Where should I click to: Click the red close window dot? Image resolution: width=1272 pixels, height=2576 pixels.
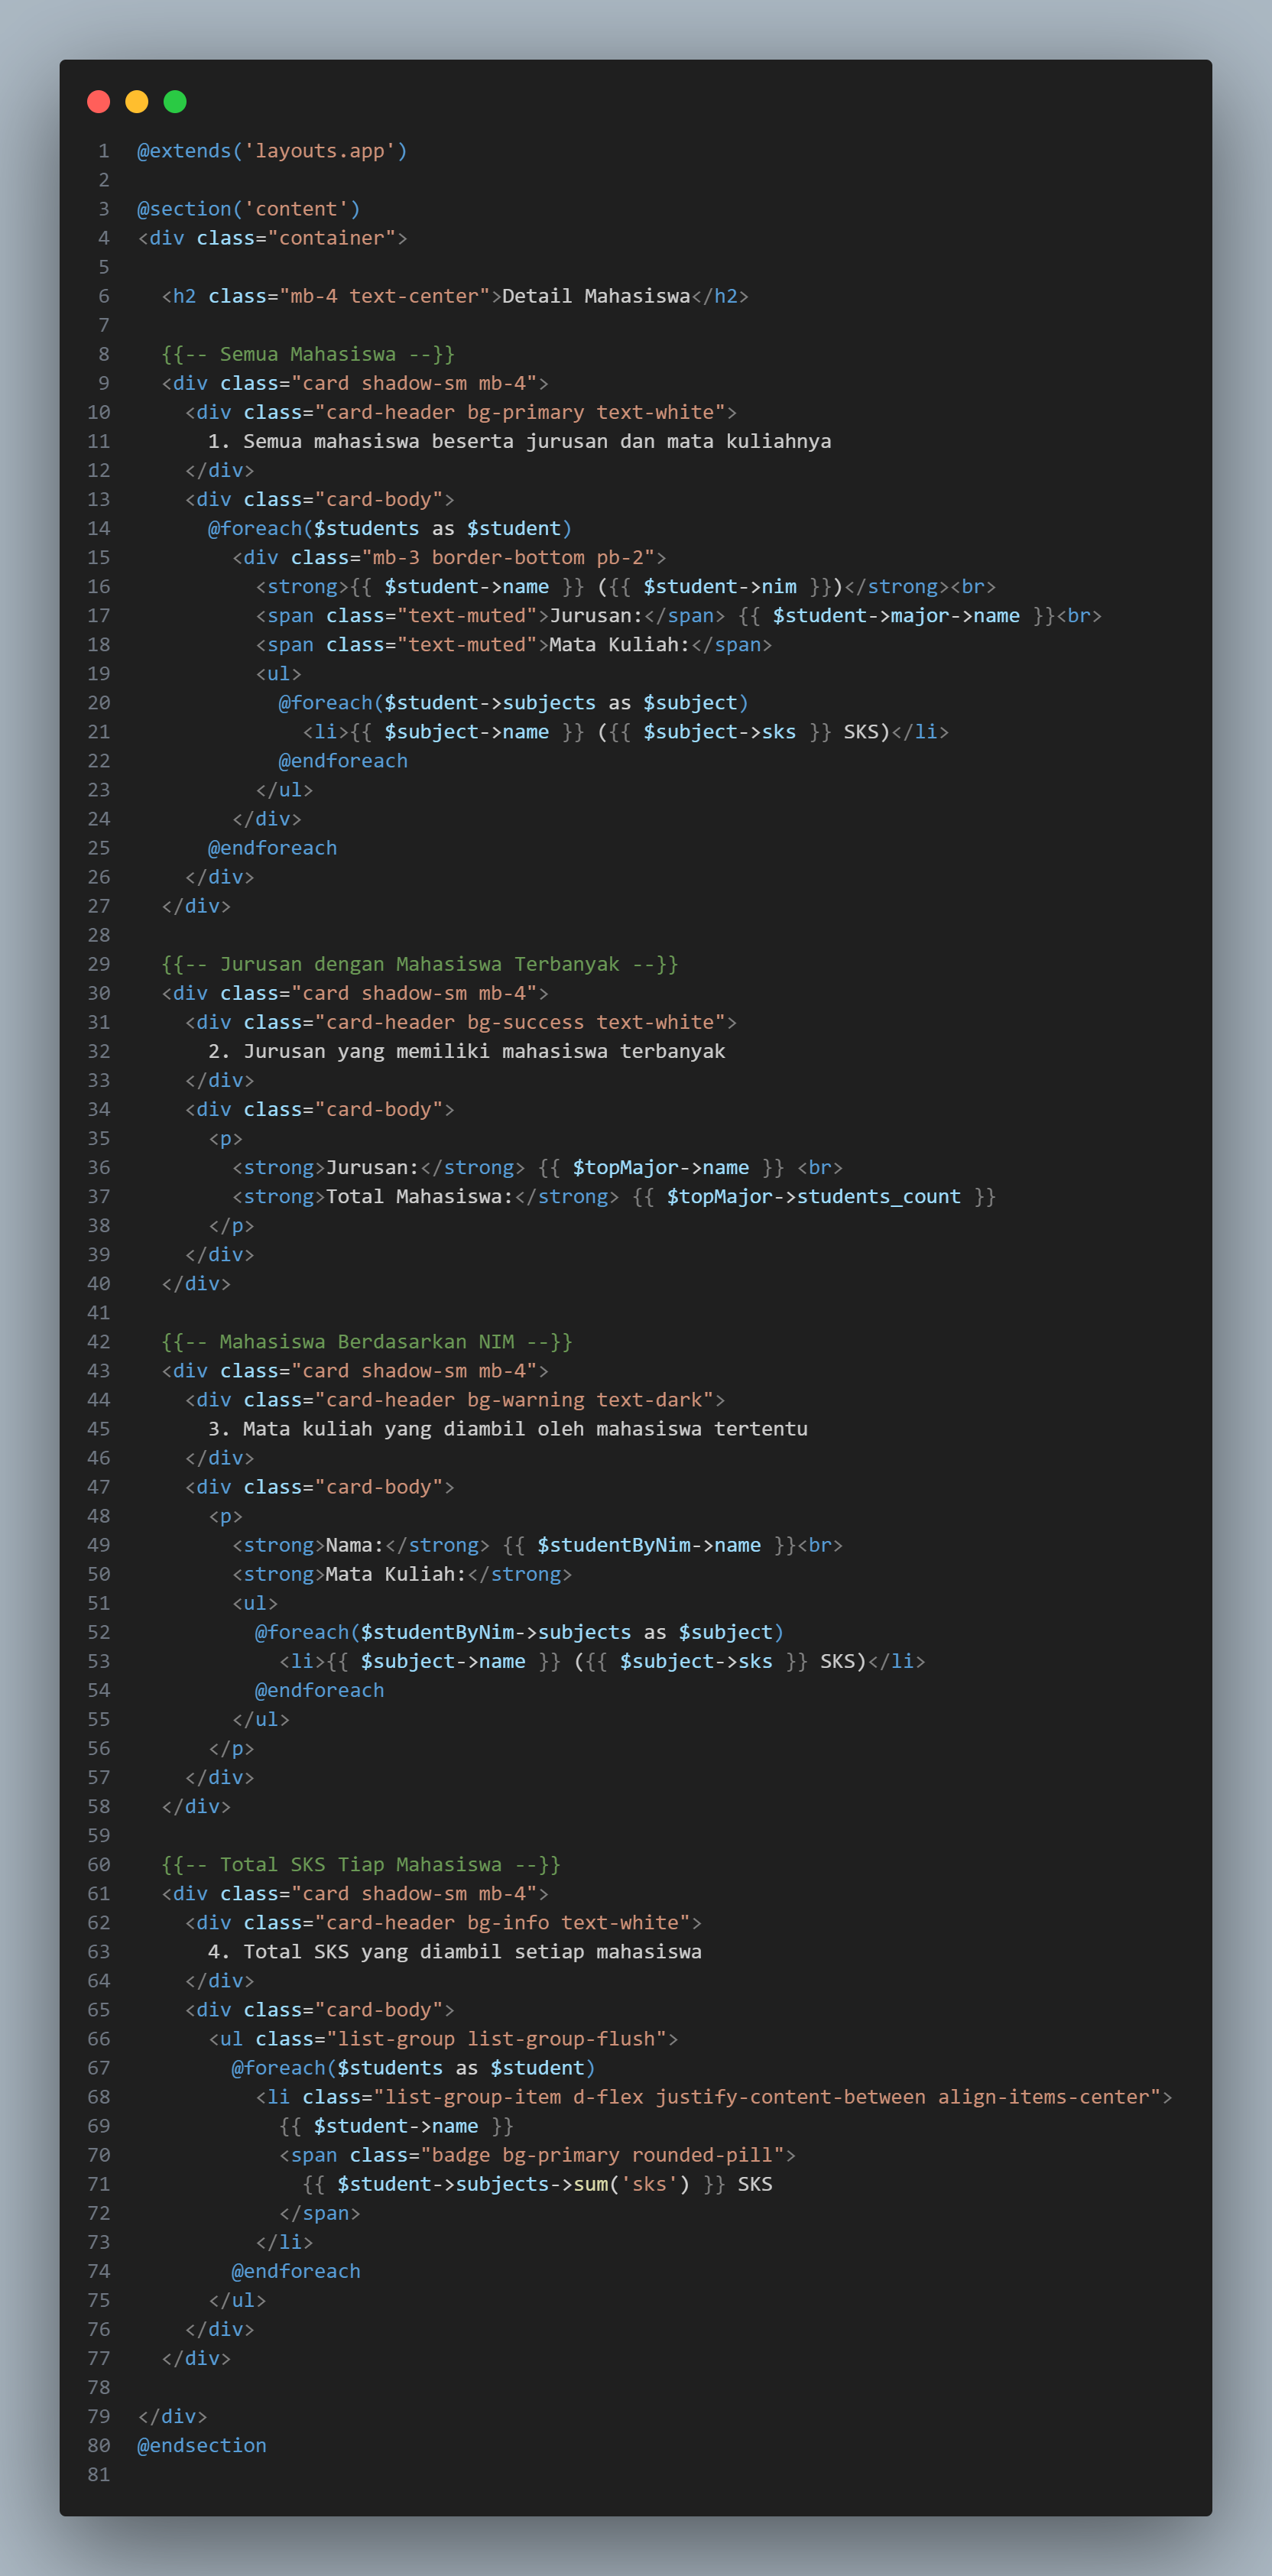98,102
